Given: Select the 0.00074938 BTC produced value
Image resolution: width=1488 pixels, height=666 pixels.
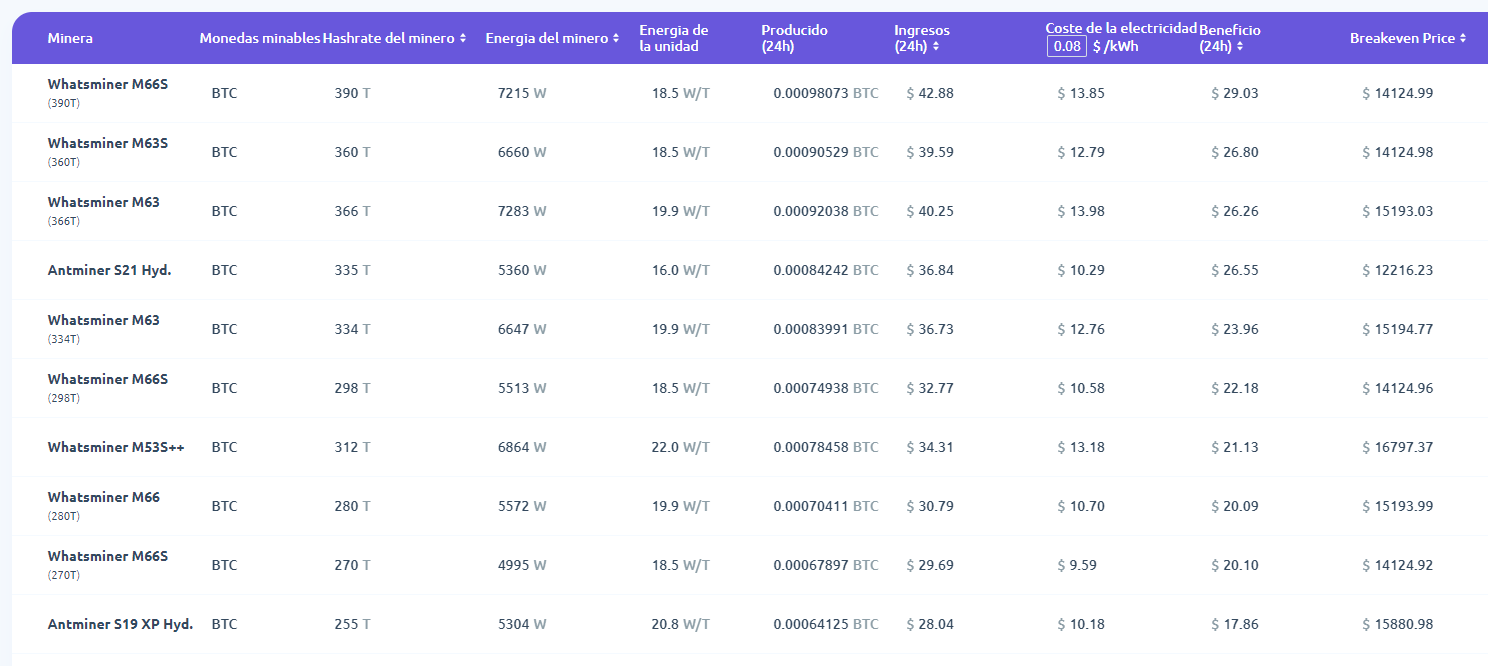Looking at the screenshot, I should (x=826, y=388).
